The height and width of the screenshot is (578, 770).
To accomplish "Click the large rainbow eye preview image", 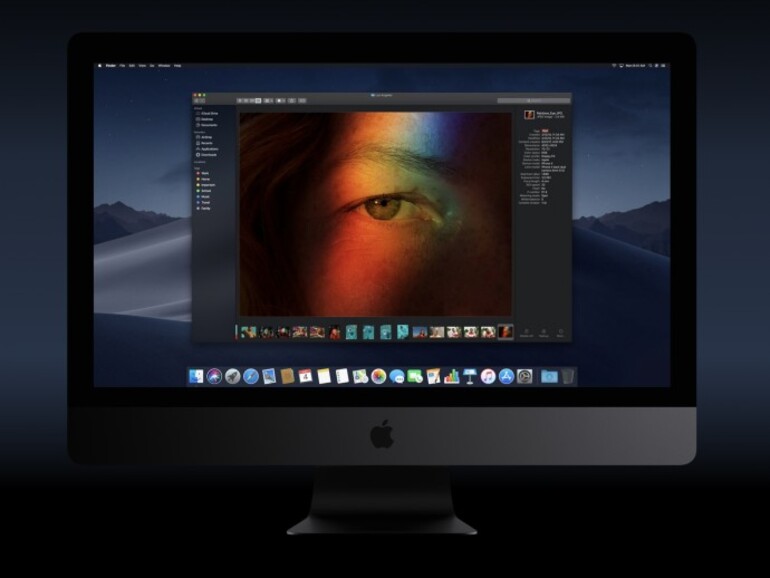I will coord(375,214).
